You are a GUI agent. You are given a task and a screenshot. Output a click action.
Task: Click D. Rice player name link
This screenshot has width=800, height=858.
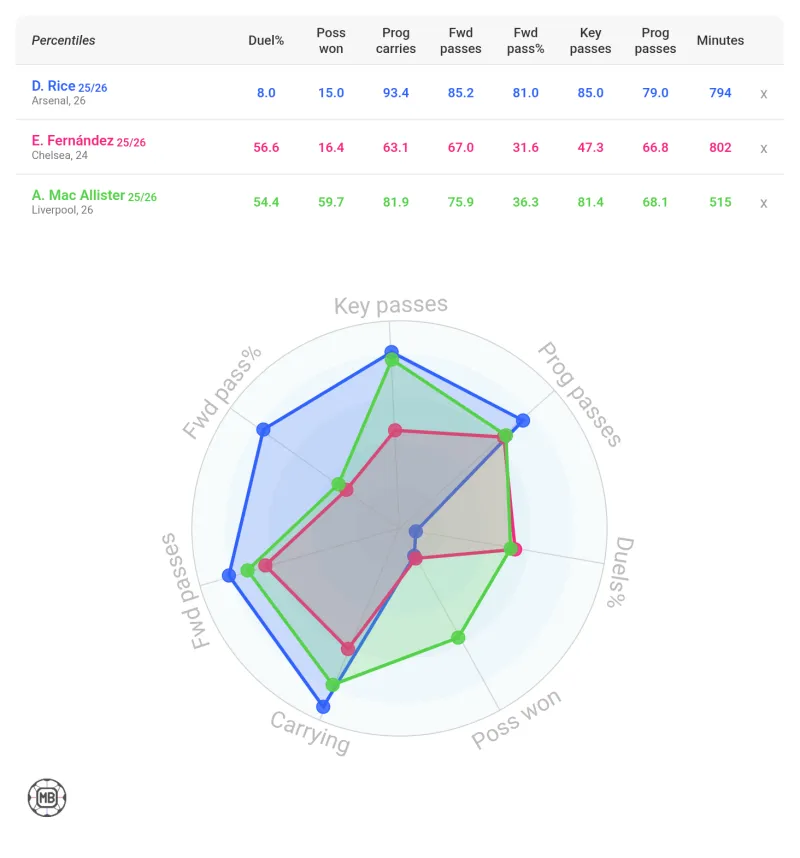(47, 87)
